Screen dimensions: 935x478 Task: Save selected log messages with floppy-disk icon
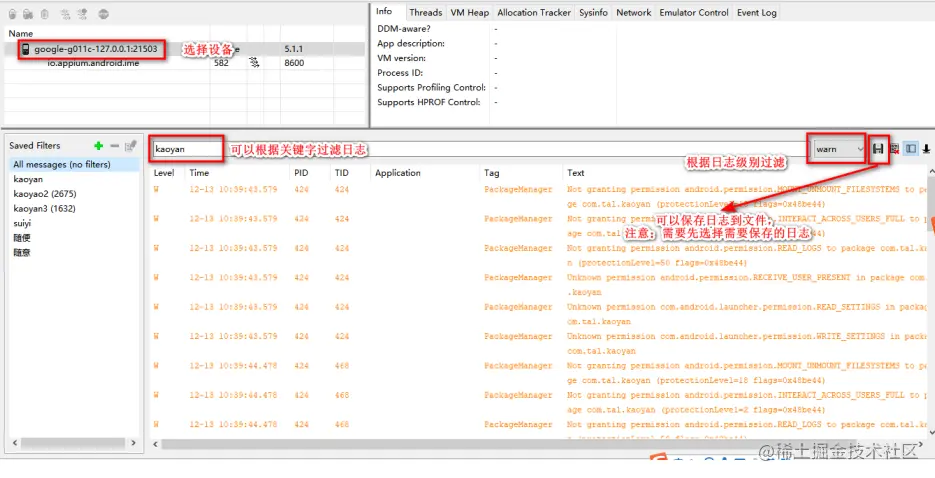coord(878,149)
